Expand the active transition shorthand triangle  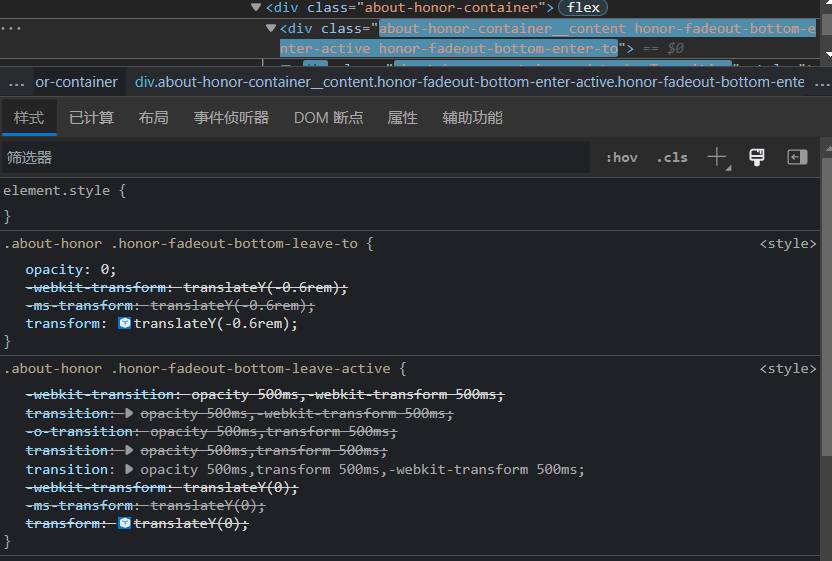point(129,469)
